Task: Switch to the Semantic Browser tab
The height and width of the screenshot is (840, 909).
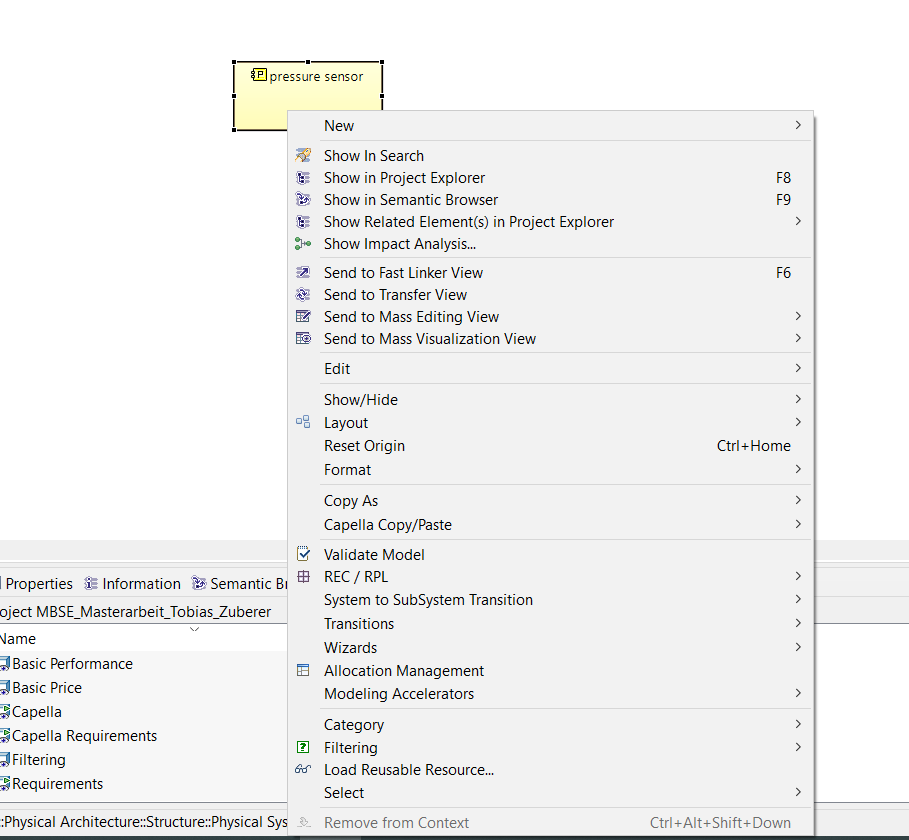Action: coord(239,583)
